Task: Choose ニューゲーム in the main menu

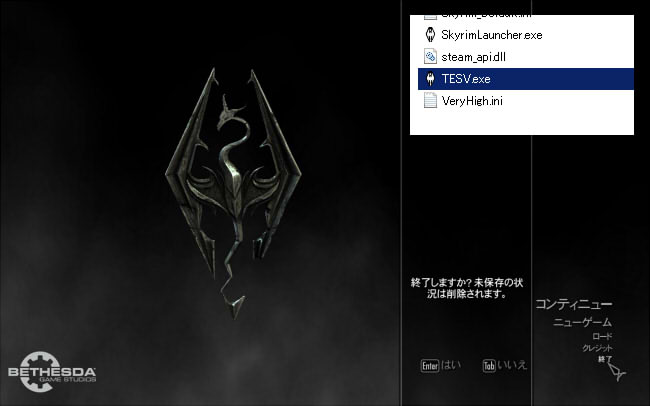Action: coord(582,322)
